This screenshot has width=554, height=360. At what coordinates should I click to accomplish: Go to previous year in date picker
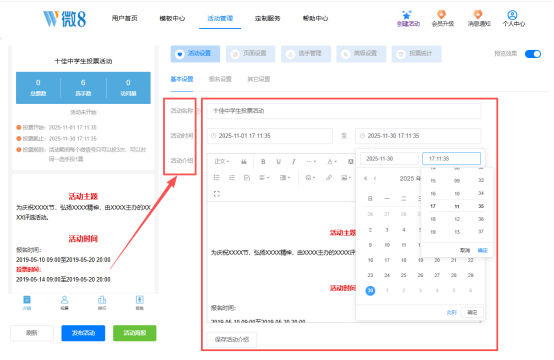pyautogui.click(x=366, y=178)
